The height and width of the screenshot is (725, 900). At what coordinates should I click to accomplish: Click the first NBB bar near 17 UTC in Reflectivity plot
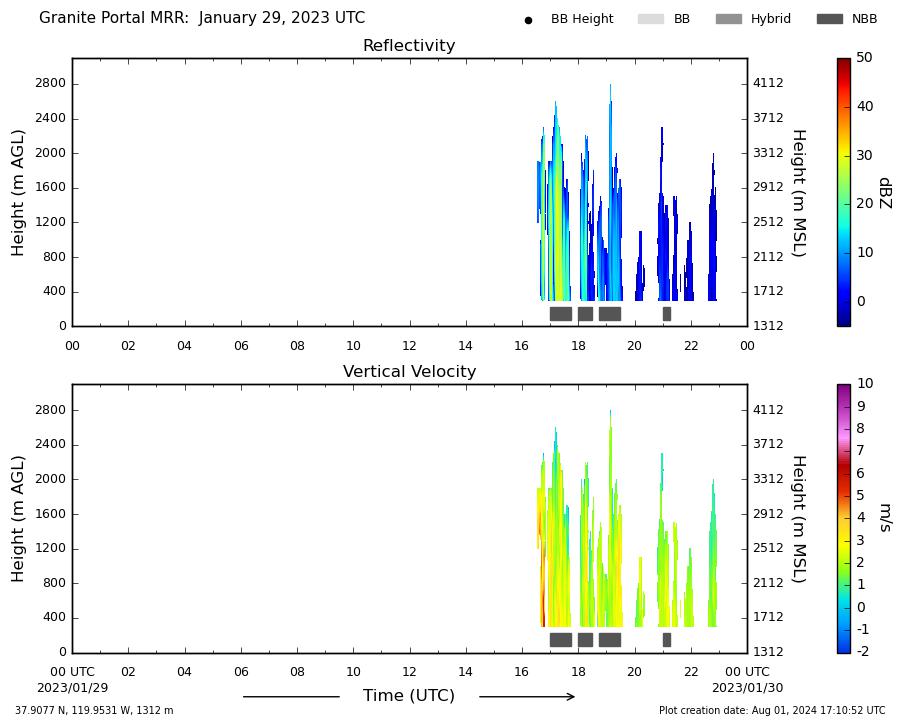click(561, 314)
